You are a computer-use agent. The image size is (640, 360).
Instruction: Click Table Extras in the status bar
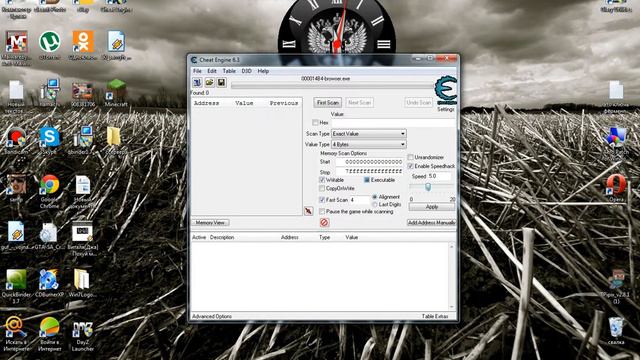pos(435,316)
